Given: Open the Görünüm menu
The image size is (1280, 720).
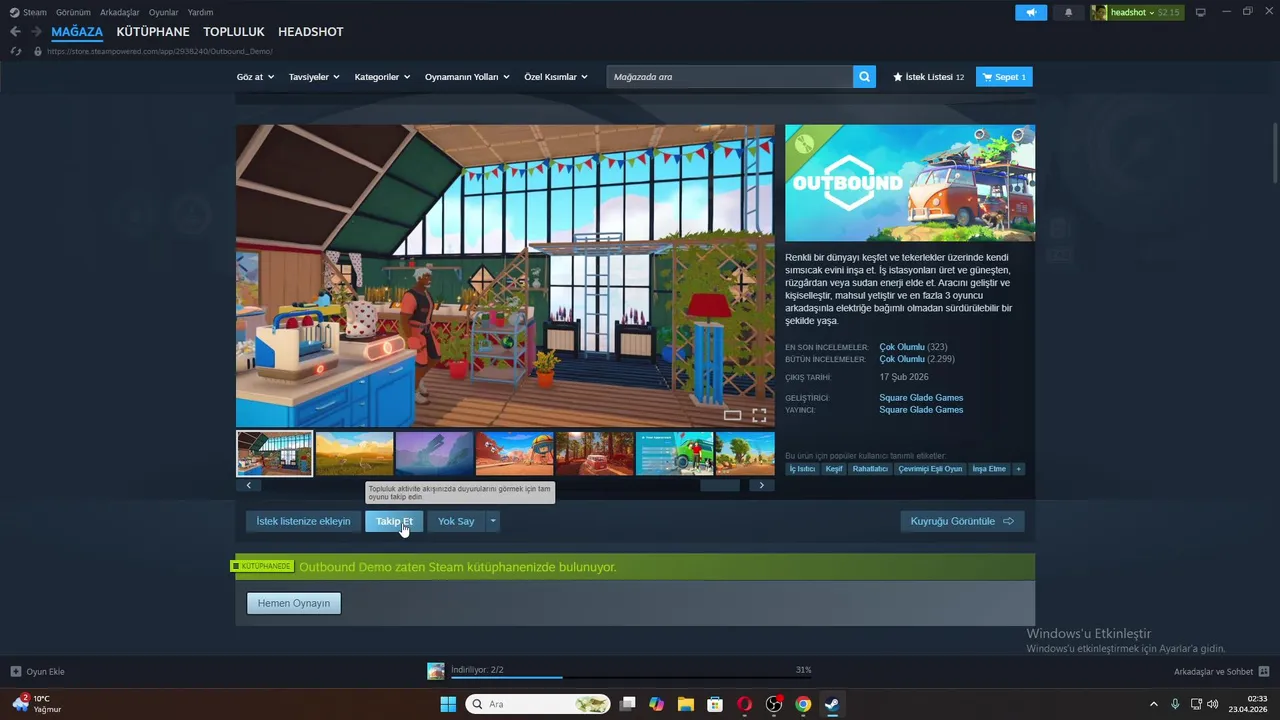Looking at the screenshot, I should click(x=73, y=12).
